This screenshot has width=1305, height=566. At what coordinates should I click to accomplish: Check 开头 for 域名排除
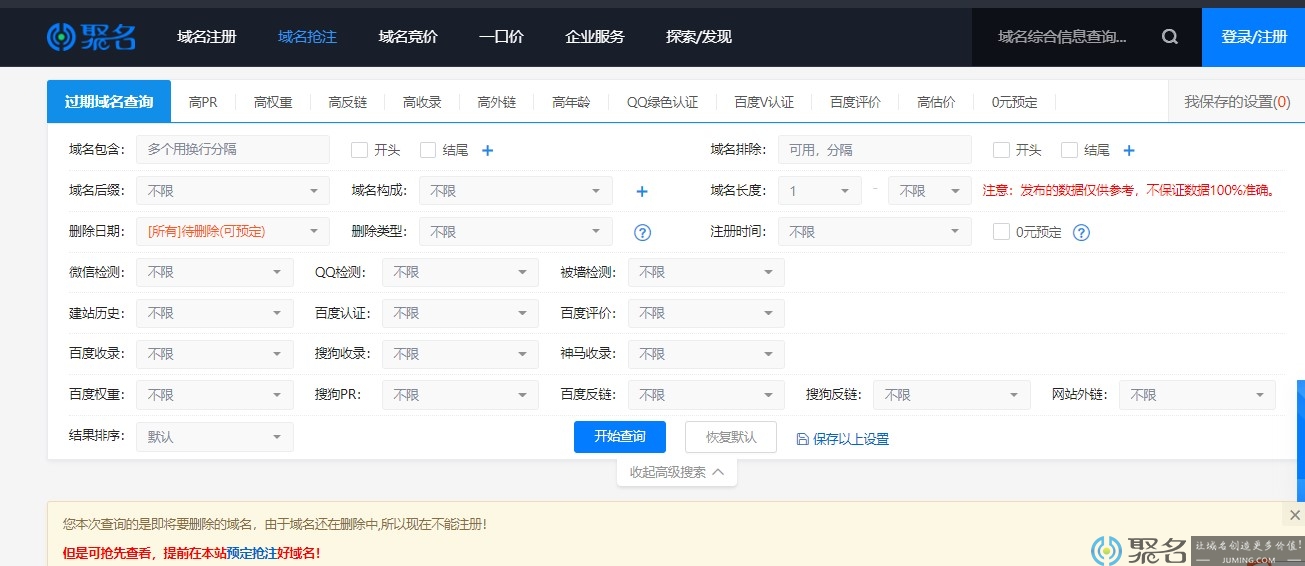pos(1001,150)
